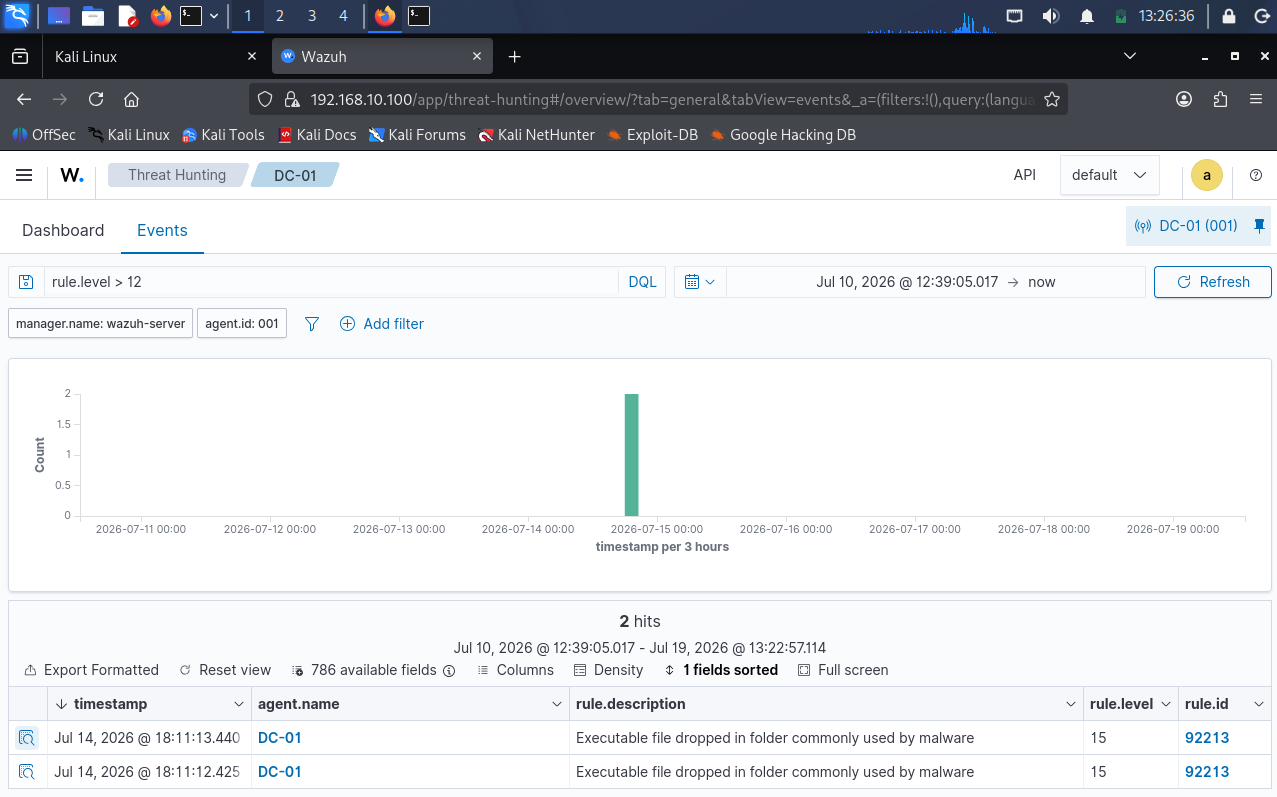Image resolution: width=1277 pixels, height=797 pixels.
Task: Click the Wazuh W. logo
Action: pyautogui.click(x=72, y=175)
